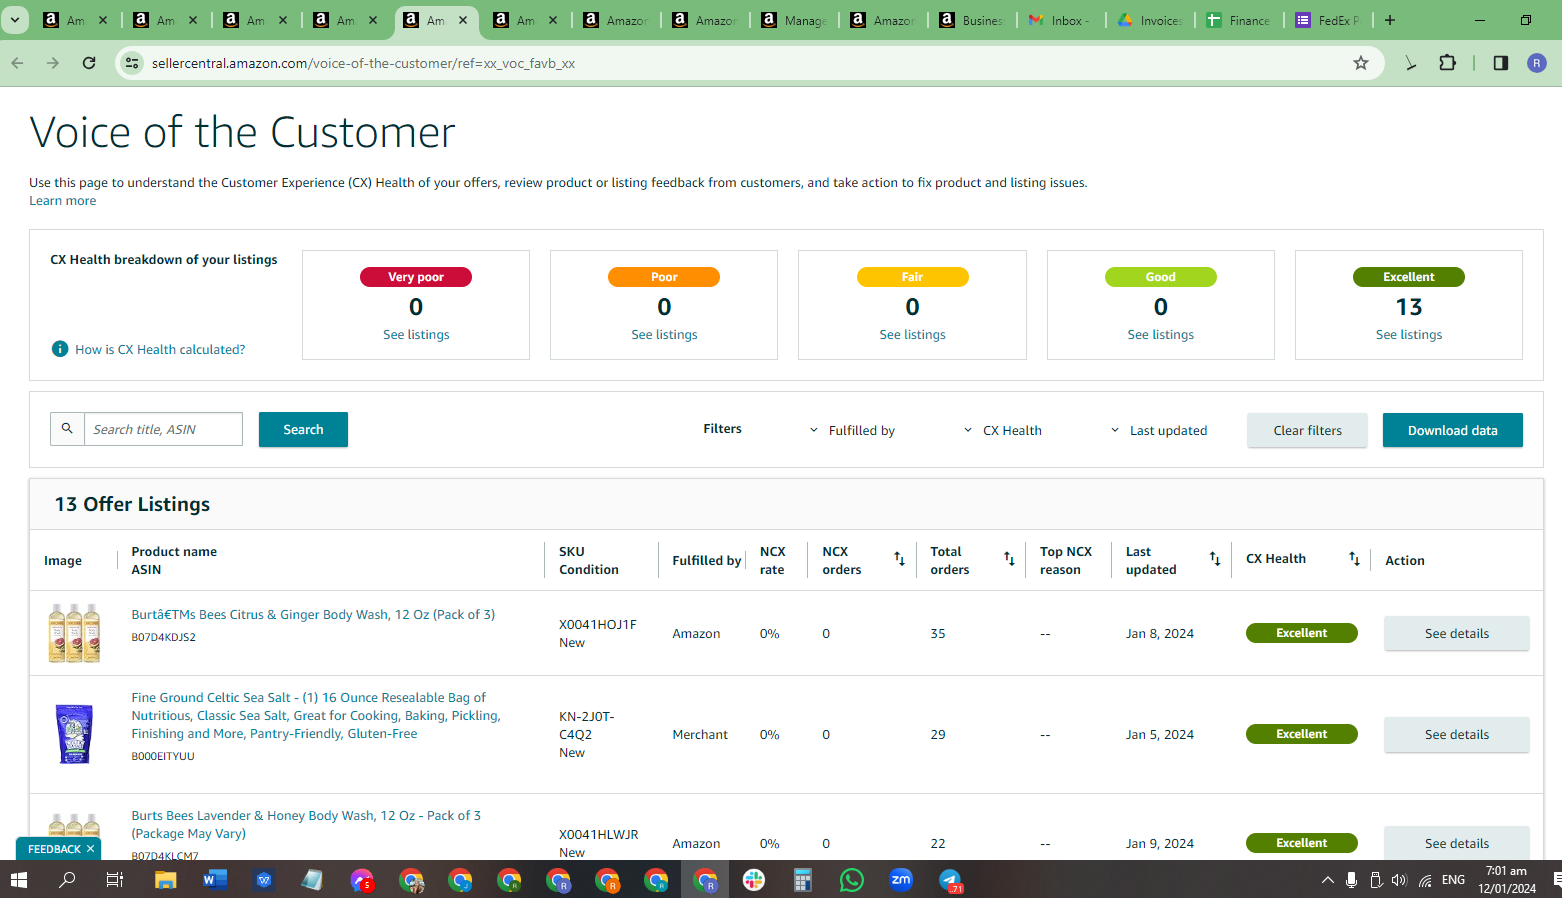Open Microsoft Word from the taskbar
The image size is (1562, 898).
click(x=214, y=880)
